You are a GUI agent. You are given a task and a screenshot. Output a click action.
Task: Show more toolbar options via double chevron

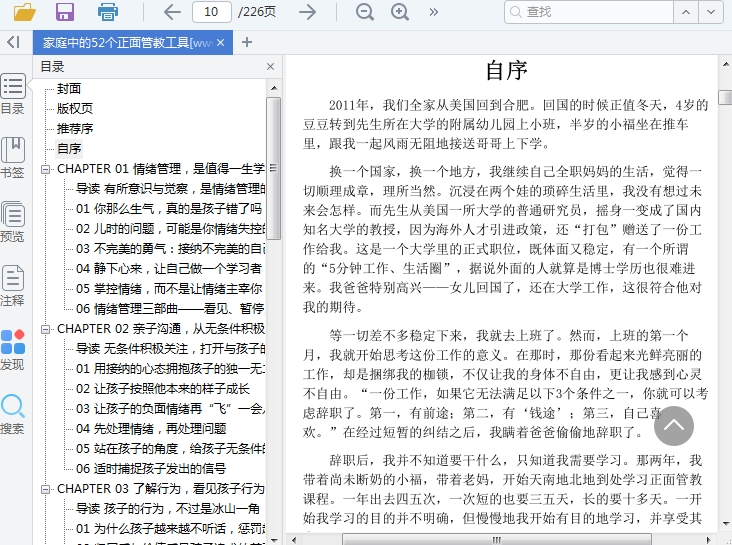[x=434, y=12]
